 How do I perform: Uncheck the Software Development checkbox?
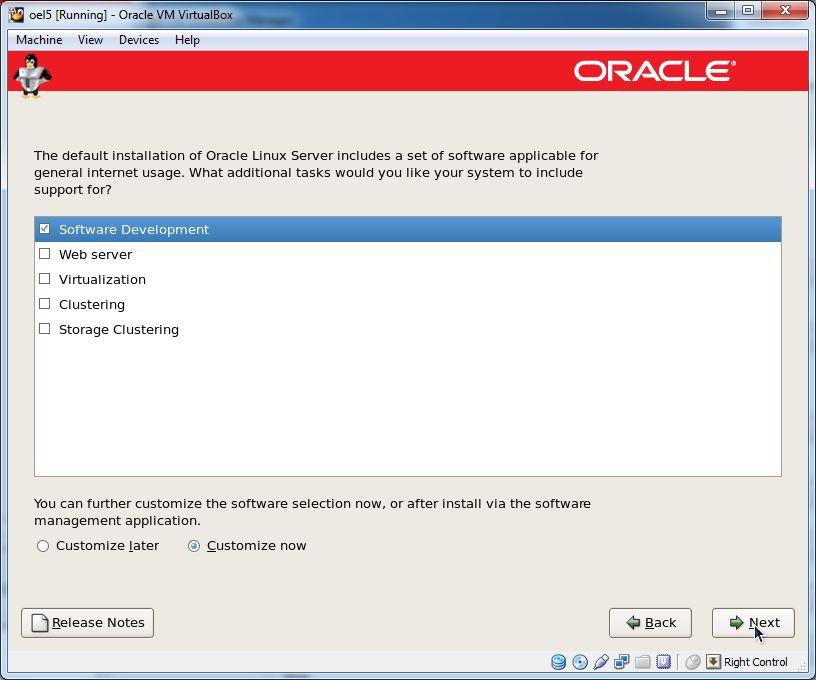[45, 229]
